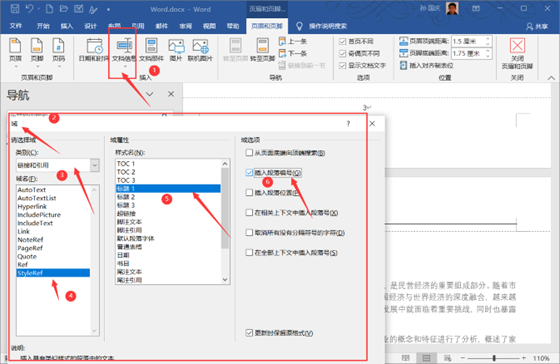Enable 在全部上下文中插入段落号 checkbox
This screenshot has height=364, width=560.
click(x=249, y=253)
